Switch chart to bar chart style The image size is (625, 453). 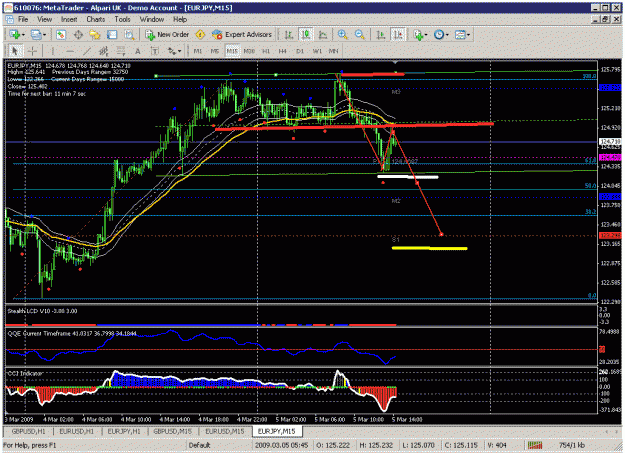pyautogui.click(x=289, y=35)
